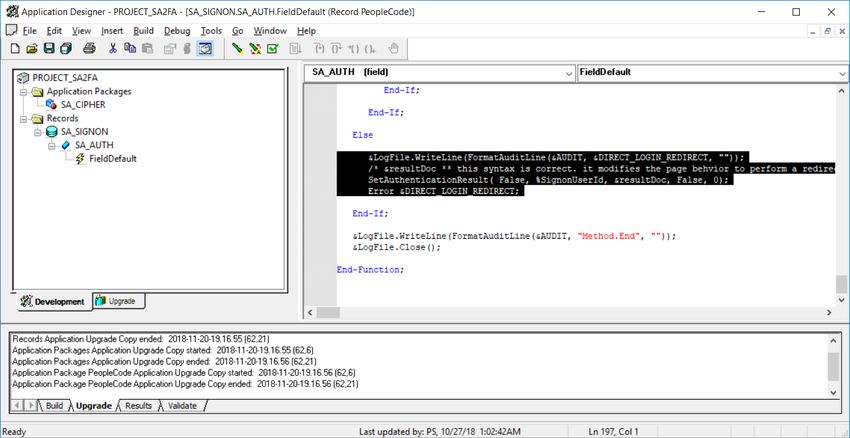Click the SA_AUTH field icon in tree
850x438 pixels.
(66, 145)
